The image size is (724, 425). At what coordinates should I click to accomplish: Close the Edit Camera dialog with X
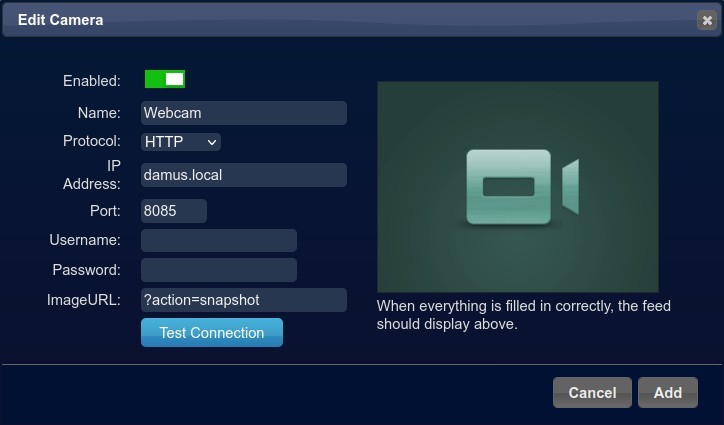tap(707, 20)
